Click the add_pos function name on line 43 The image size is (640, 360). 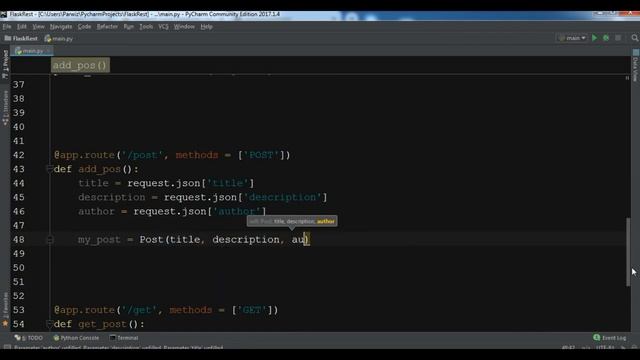(100, 169)
